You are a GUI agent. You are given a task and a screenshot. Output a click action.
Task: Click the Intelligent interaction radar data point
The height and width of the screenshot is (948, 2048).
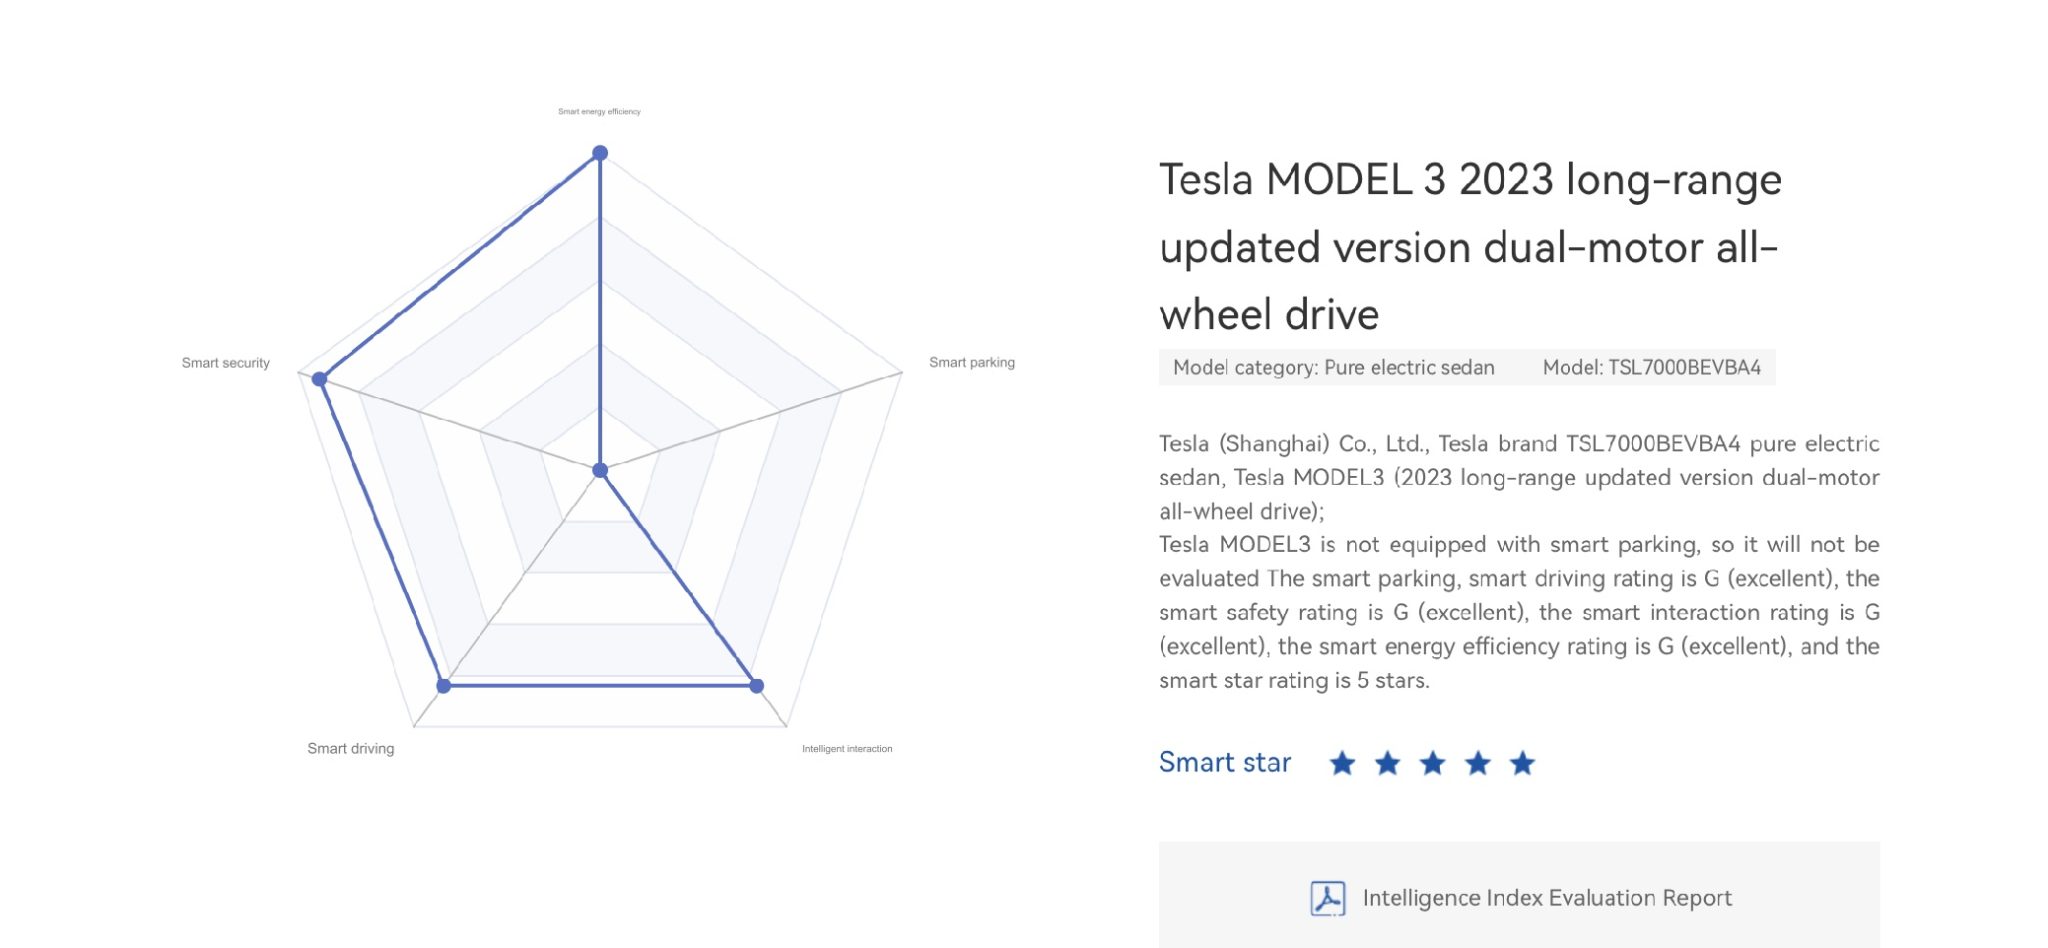[757, 686]
